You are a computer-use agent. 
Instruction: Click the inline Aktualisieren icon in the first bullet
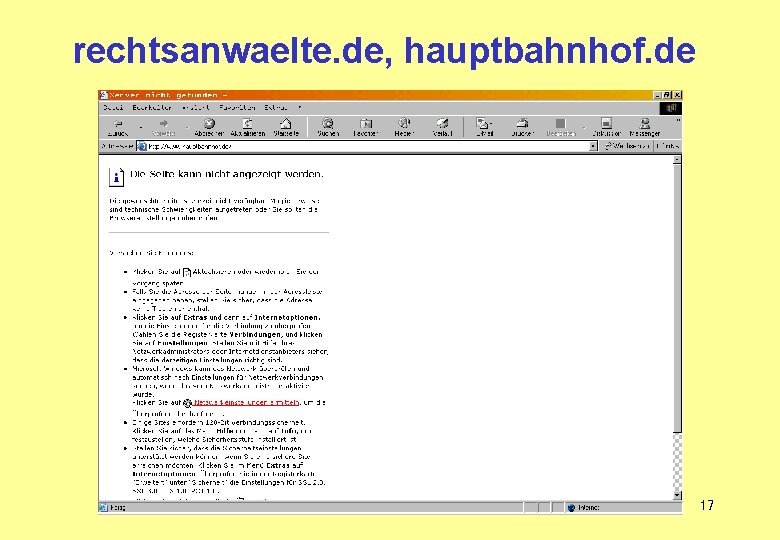[187, 272]
